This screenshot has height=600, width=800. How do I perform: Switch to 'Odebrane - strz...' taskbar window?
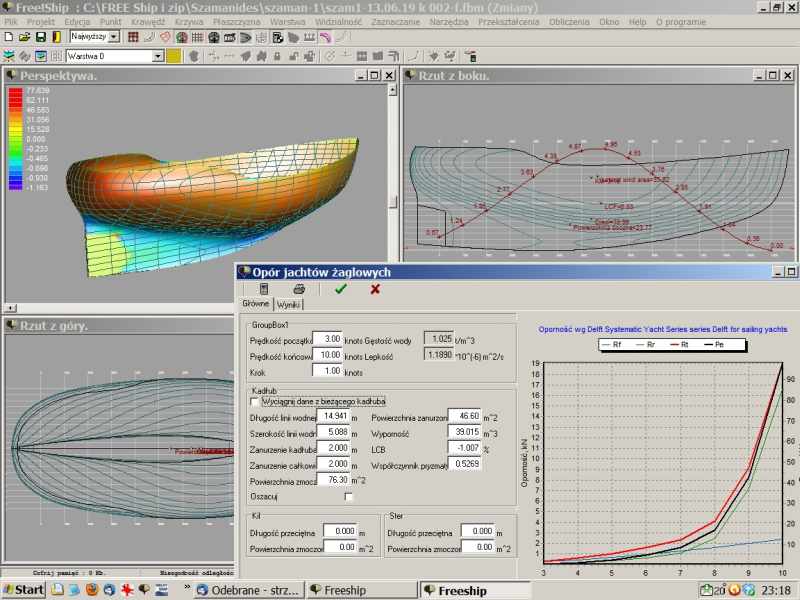[x=249, y=590]
